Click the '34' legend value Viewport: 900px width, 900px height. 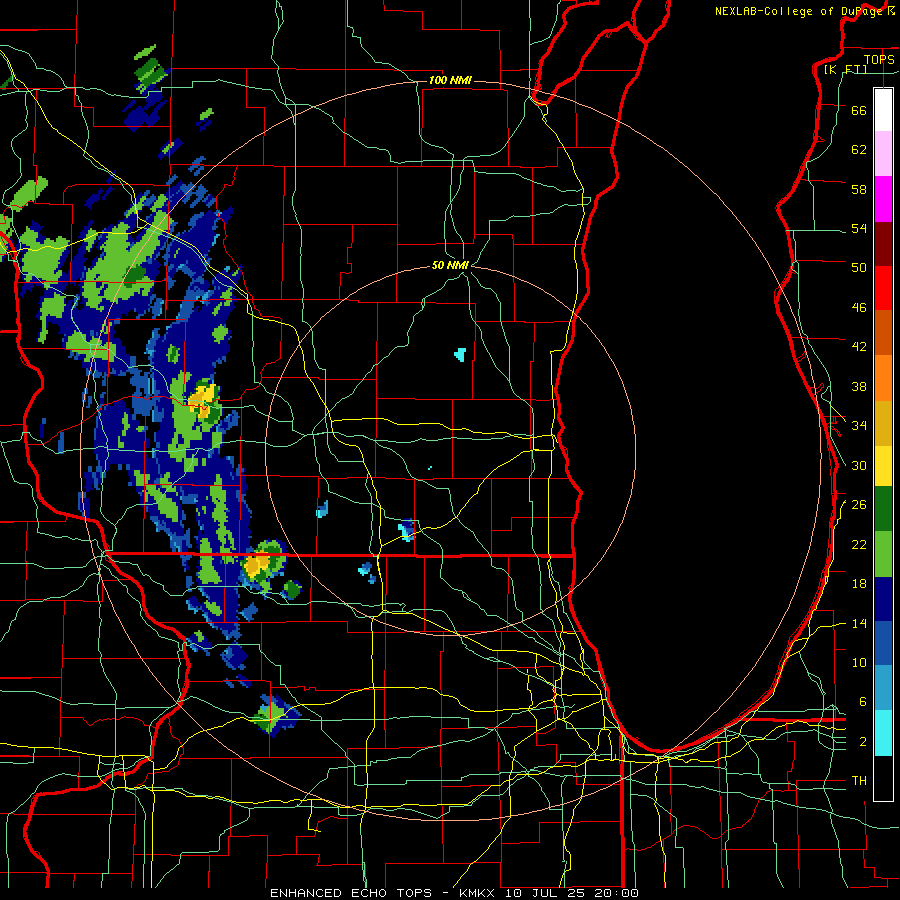click(859, 425)
